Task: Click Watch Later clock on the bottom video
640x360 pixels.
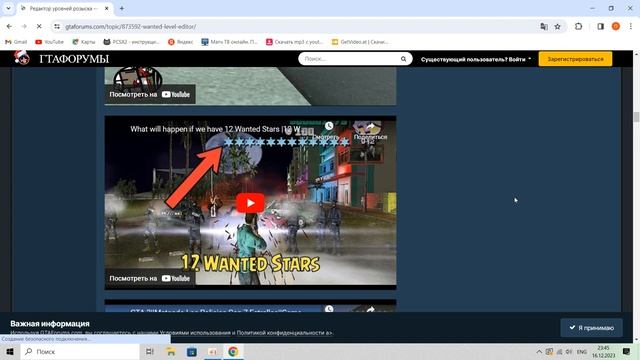Action: (329, 309)
